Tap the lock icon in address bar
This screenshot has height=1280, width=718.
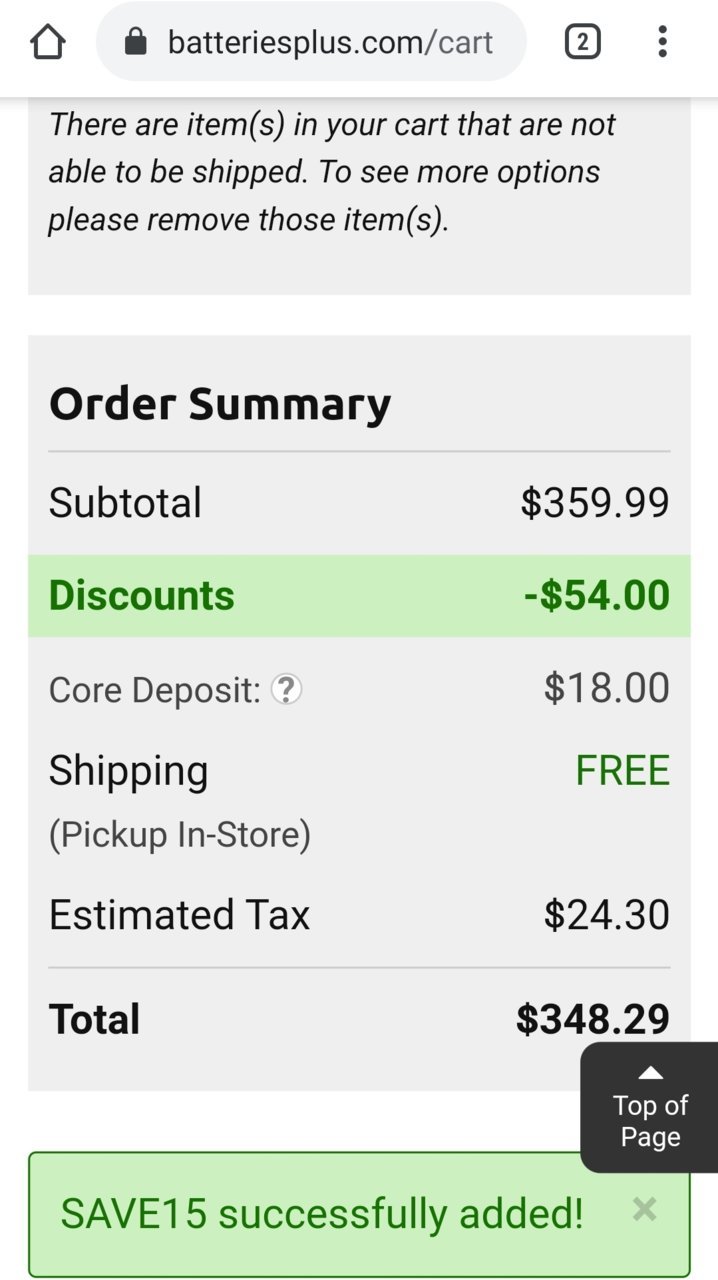click(136, 42)
